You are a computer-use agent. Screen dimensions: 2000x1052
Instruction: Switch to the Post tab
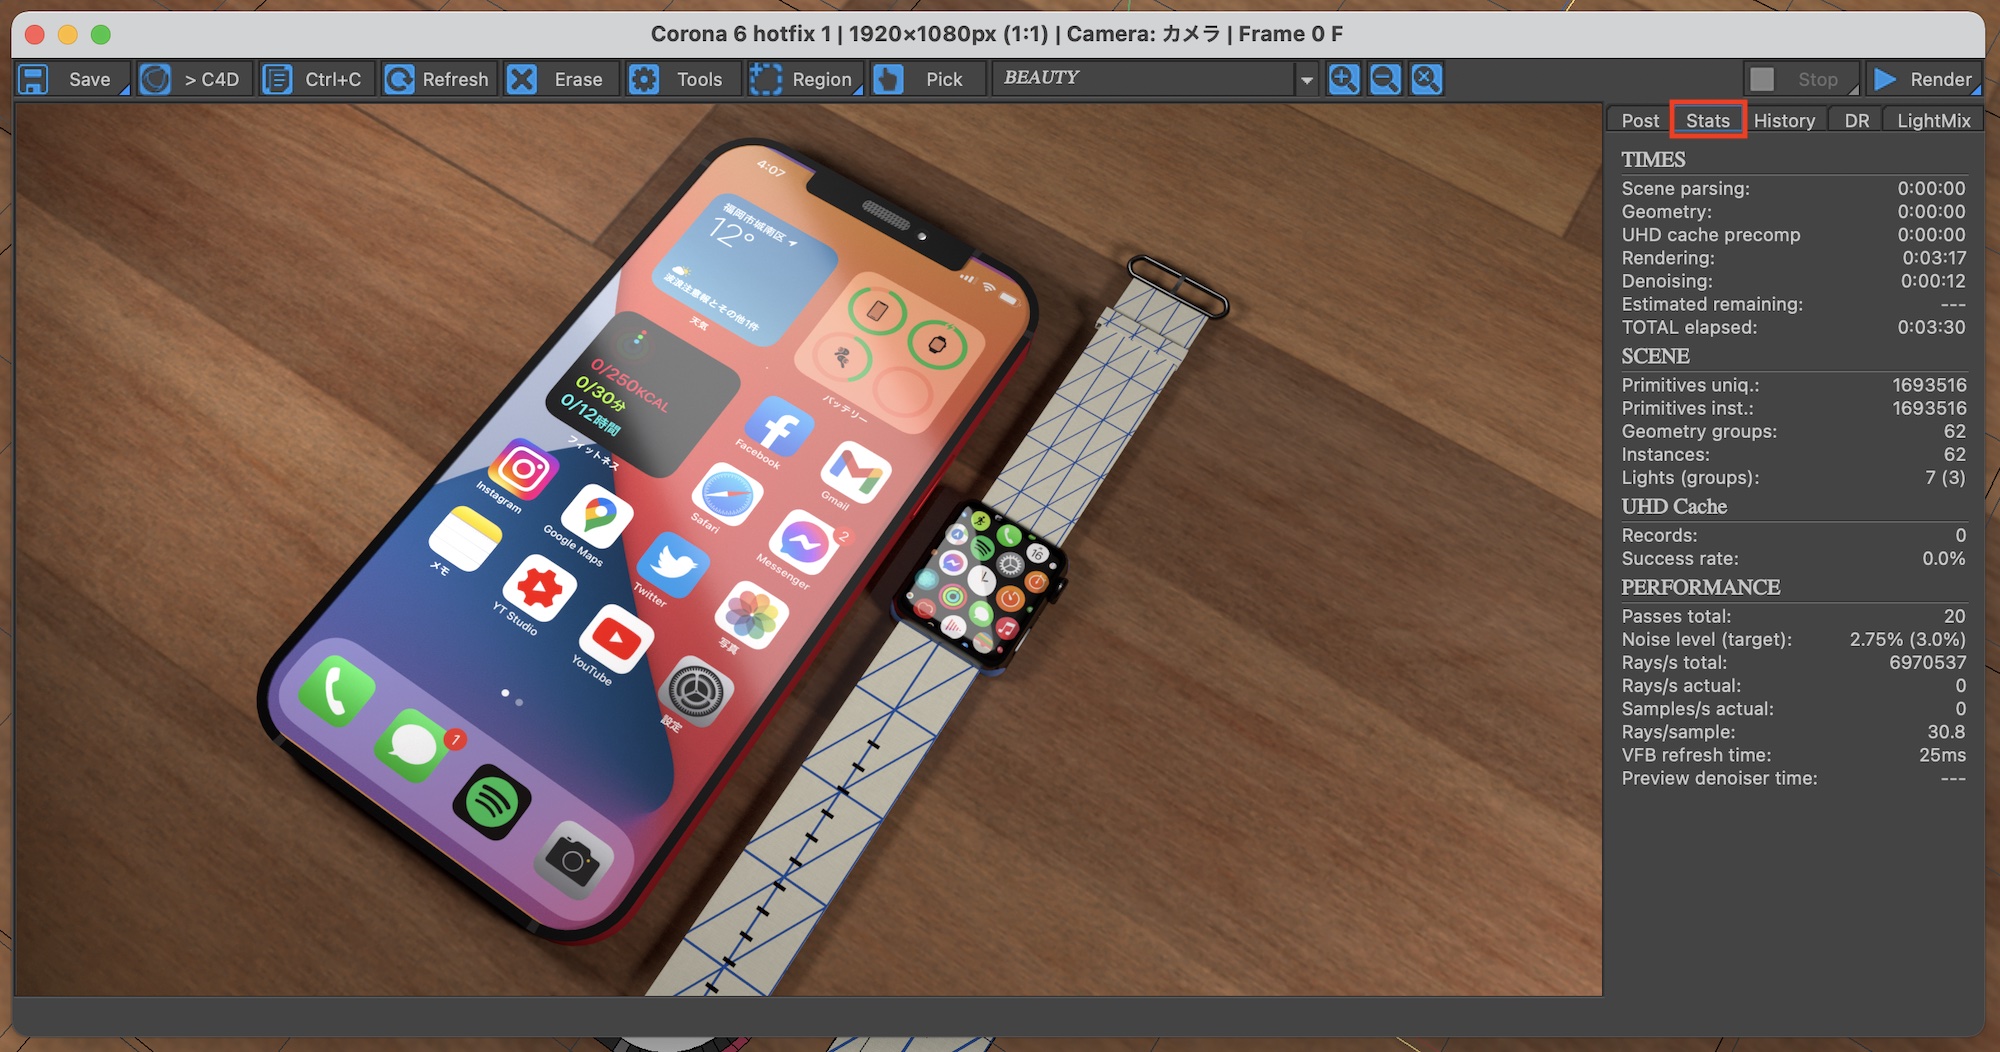click(1640, 121)
